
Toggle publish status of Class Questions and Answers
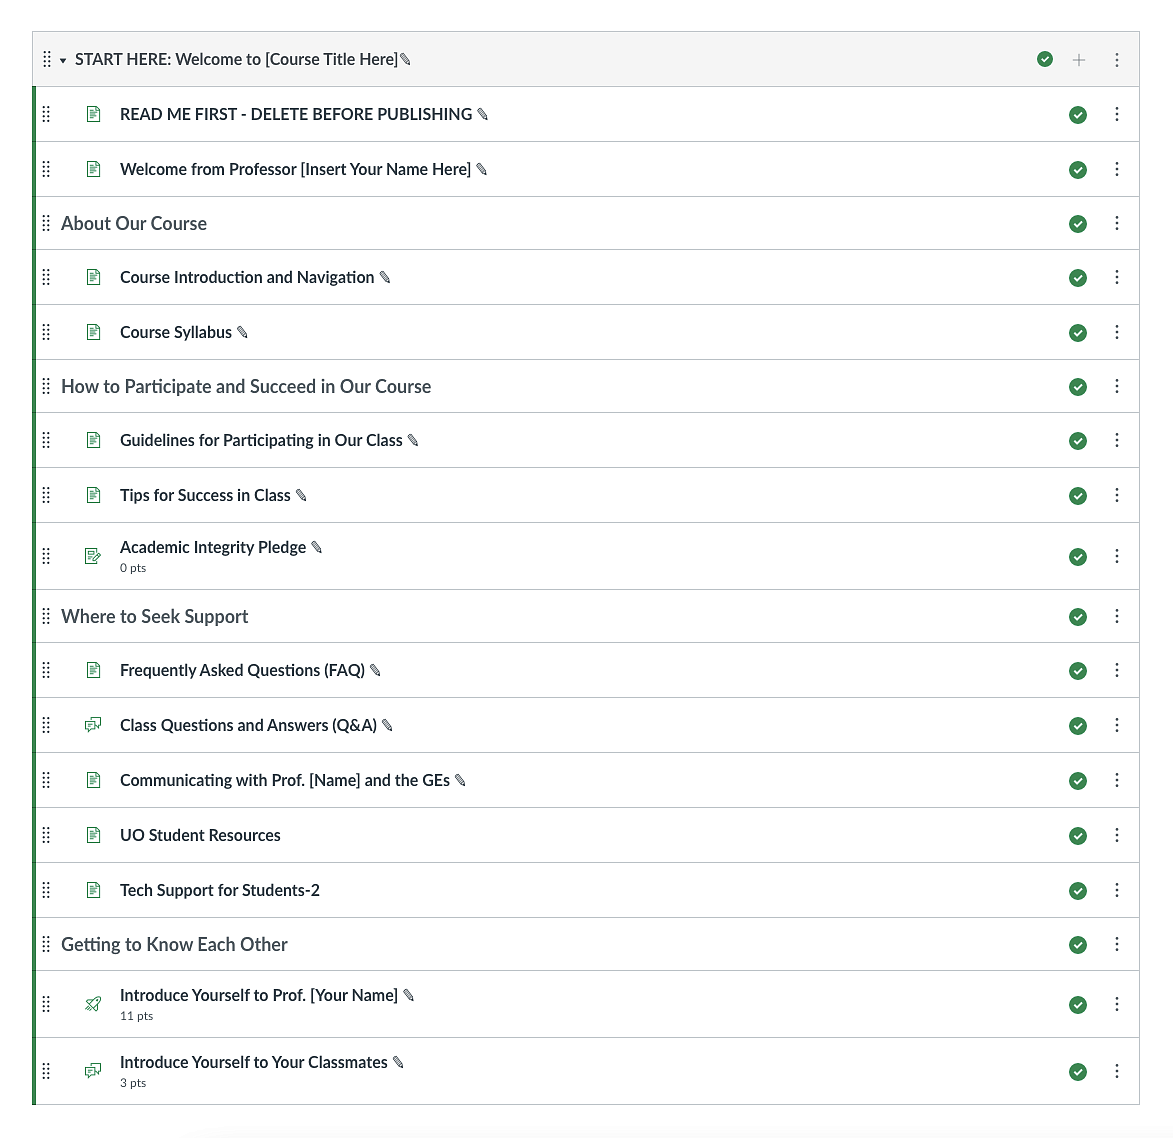[x=1078, y=726]
